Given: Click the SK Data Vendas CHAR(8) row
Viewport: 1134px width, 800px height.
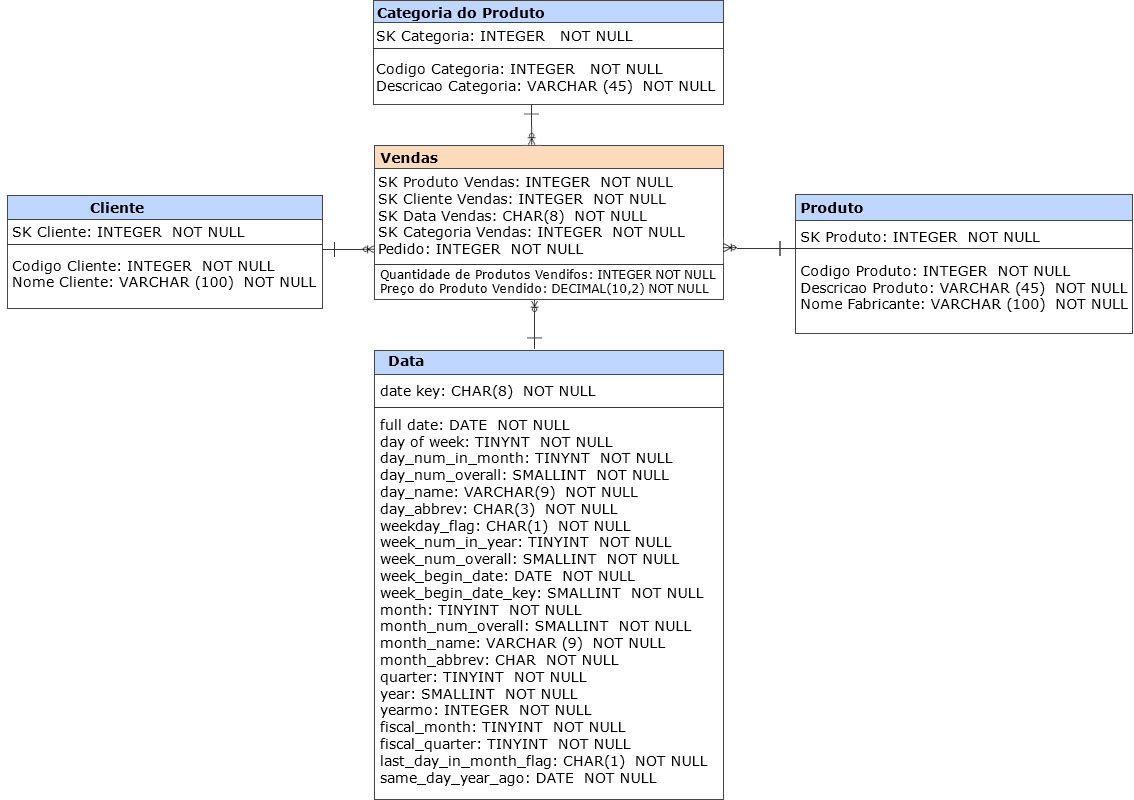Looking at the screenshot, I should click(512, 216).
